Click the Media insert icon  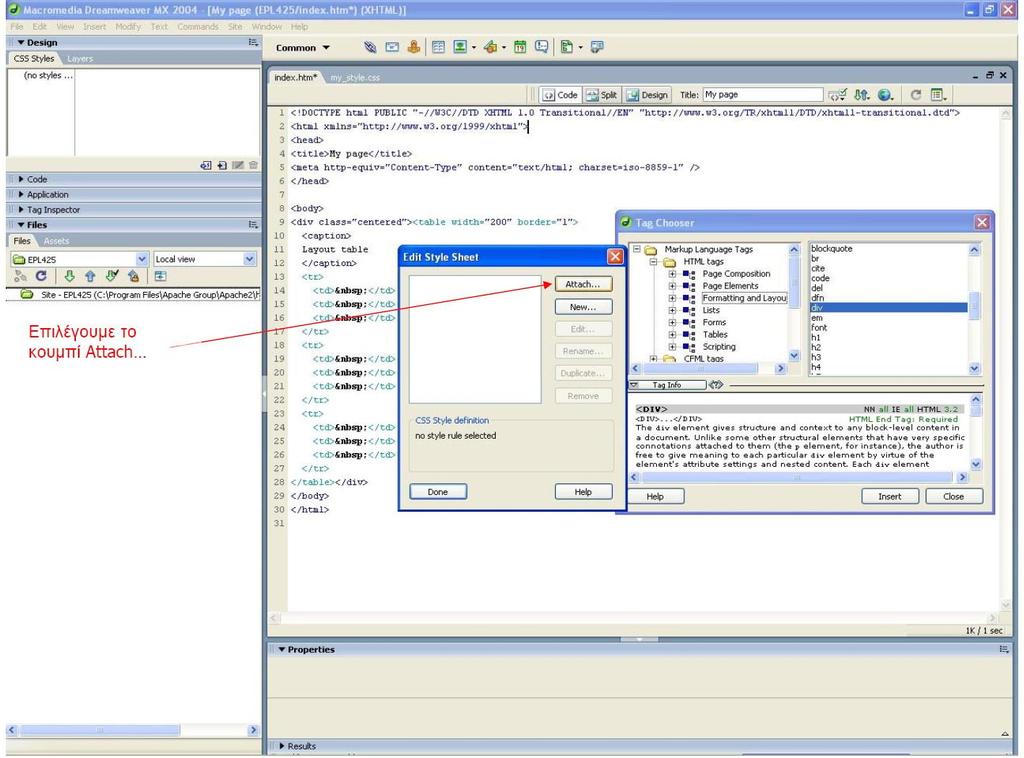[x=490, y=47]
